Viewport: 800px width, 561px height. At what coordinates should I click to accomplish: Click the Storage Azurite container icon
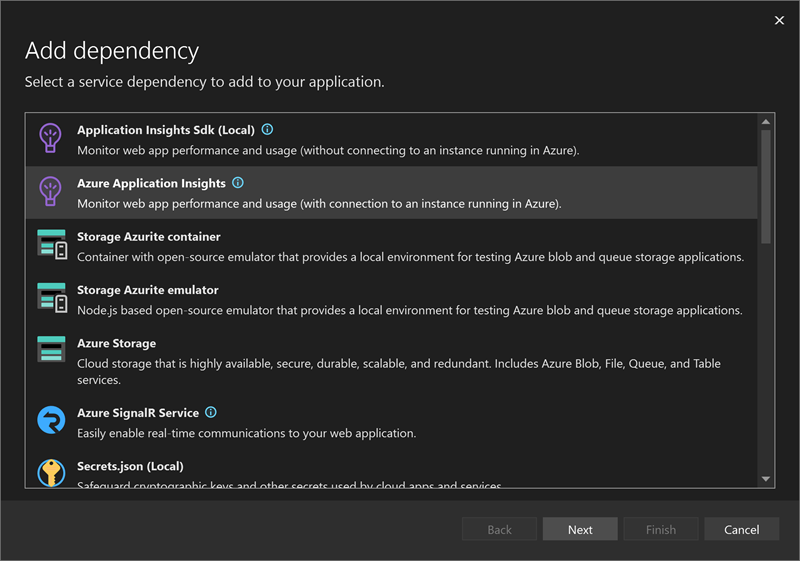(52, 244)
